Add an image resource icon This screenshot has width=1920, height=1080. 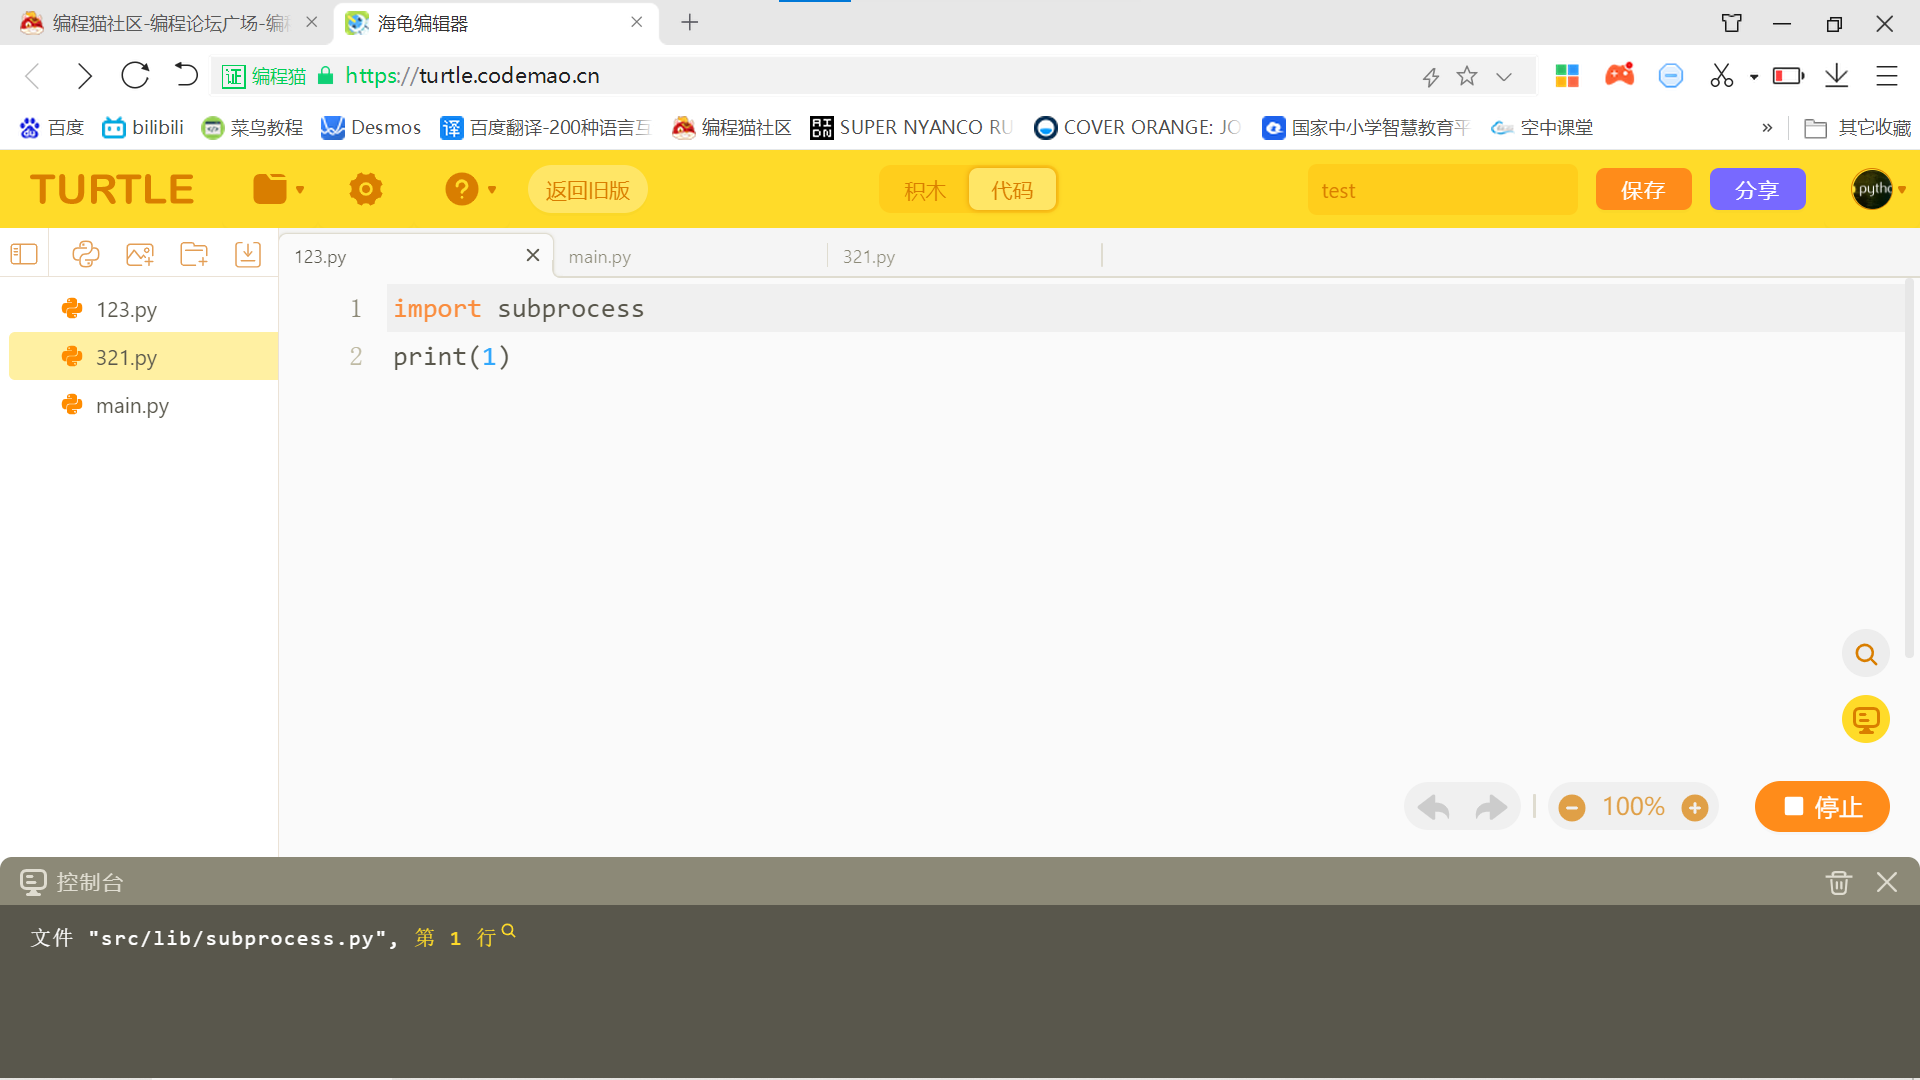click(x=140, y=254)
